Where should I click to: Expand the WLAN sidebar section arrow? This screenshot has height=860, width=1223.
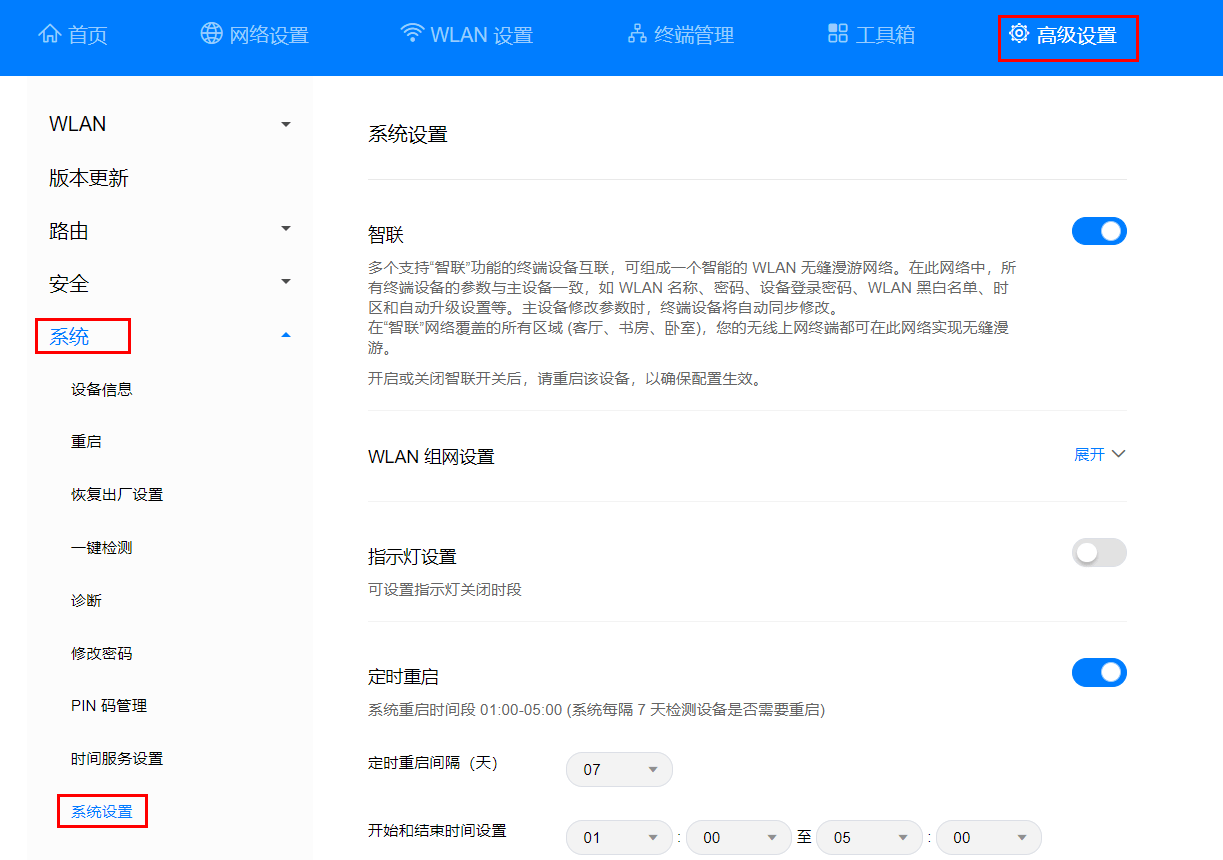[x=286, y=125]
